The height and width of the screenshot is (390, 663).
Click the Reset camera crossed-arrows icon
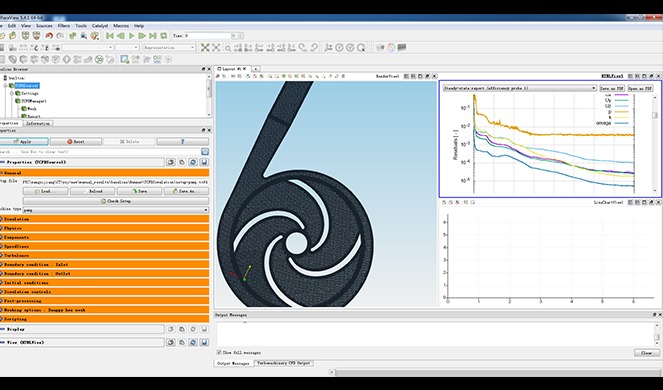click(x=205, y=48)
